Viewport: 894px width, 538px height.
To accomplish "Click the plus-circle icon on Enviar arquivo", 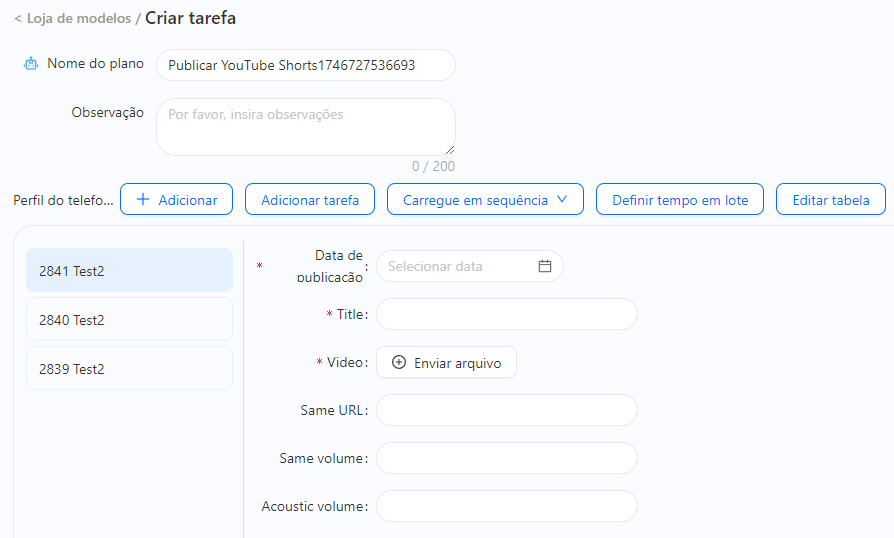I will [x=399, y=362].
